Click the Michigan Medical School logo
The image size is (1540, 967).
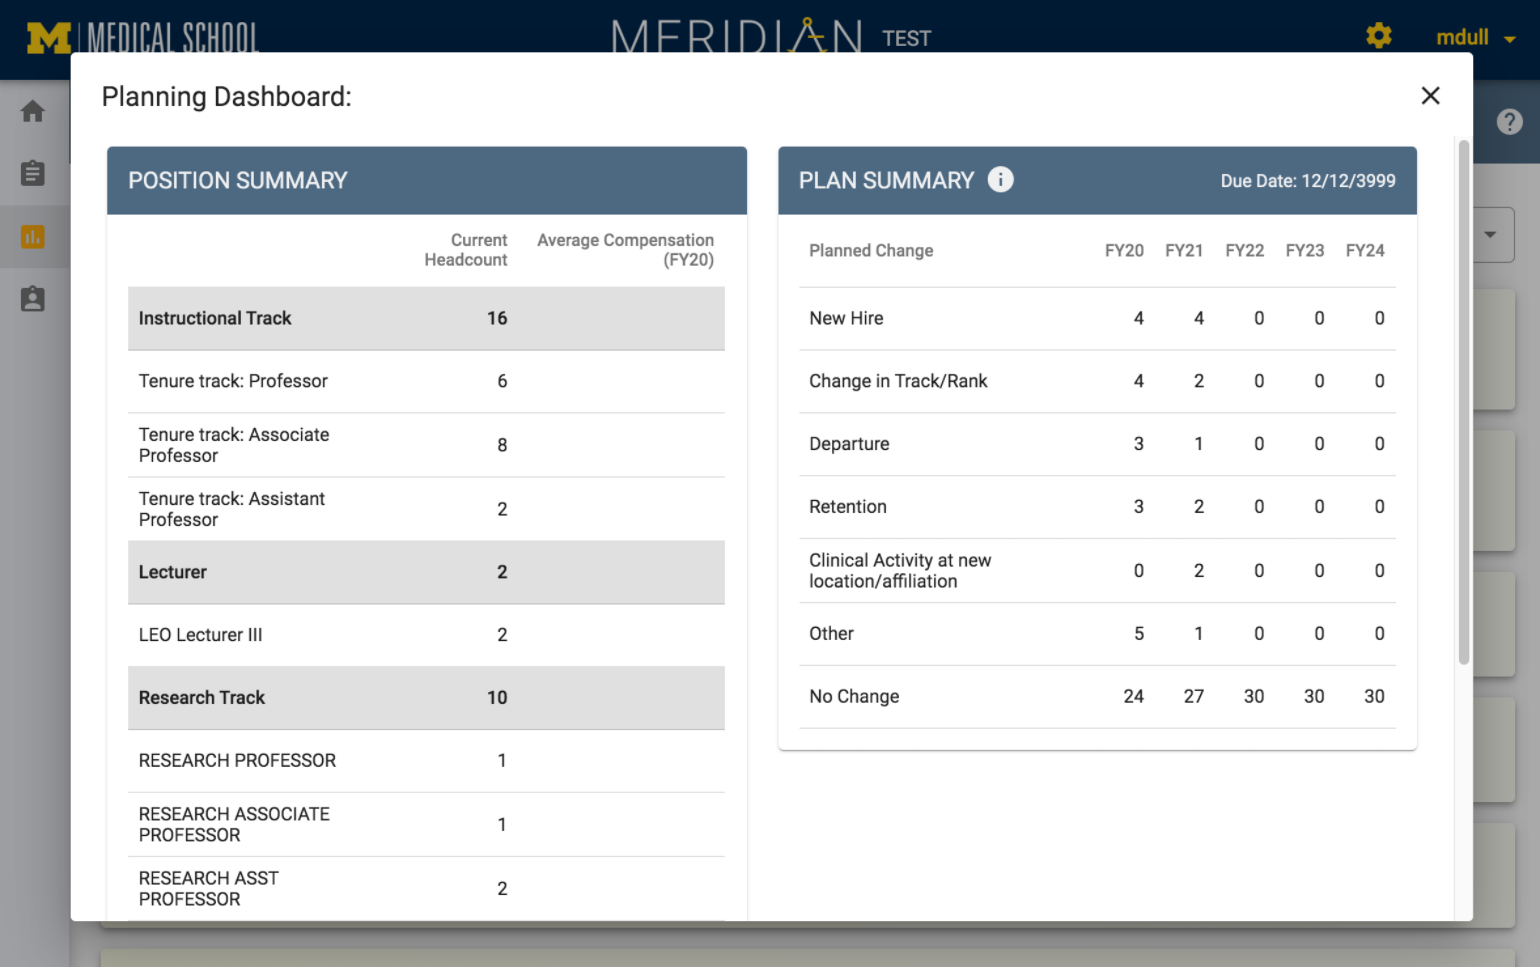click(x=143, y=38)
